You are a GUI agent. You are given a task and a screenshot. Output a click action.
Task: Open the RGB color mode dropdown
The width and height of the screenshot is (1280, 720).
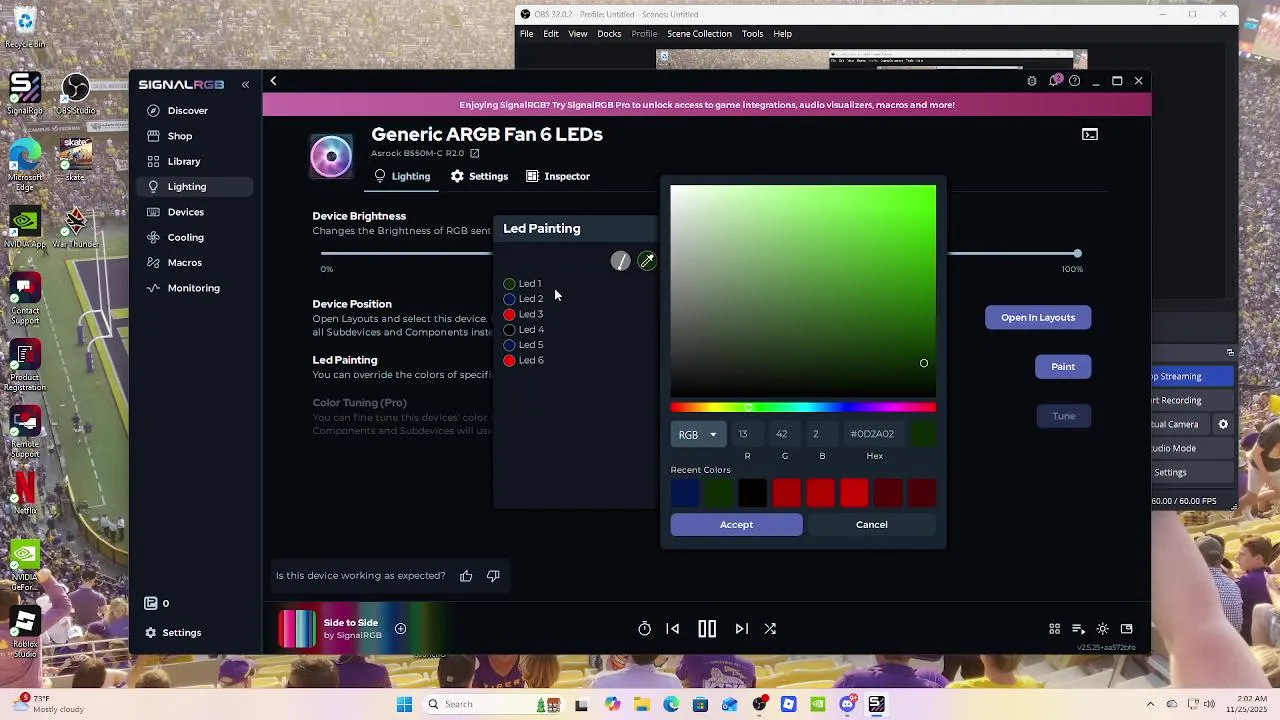(697, 434)
